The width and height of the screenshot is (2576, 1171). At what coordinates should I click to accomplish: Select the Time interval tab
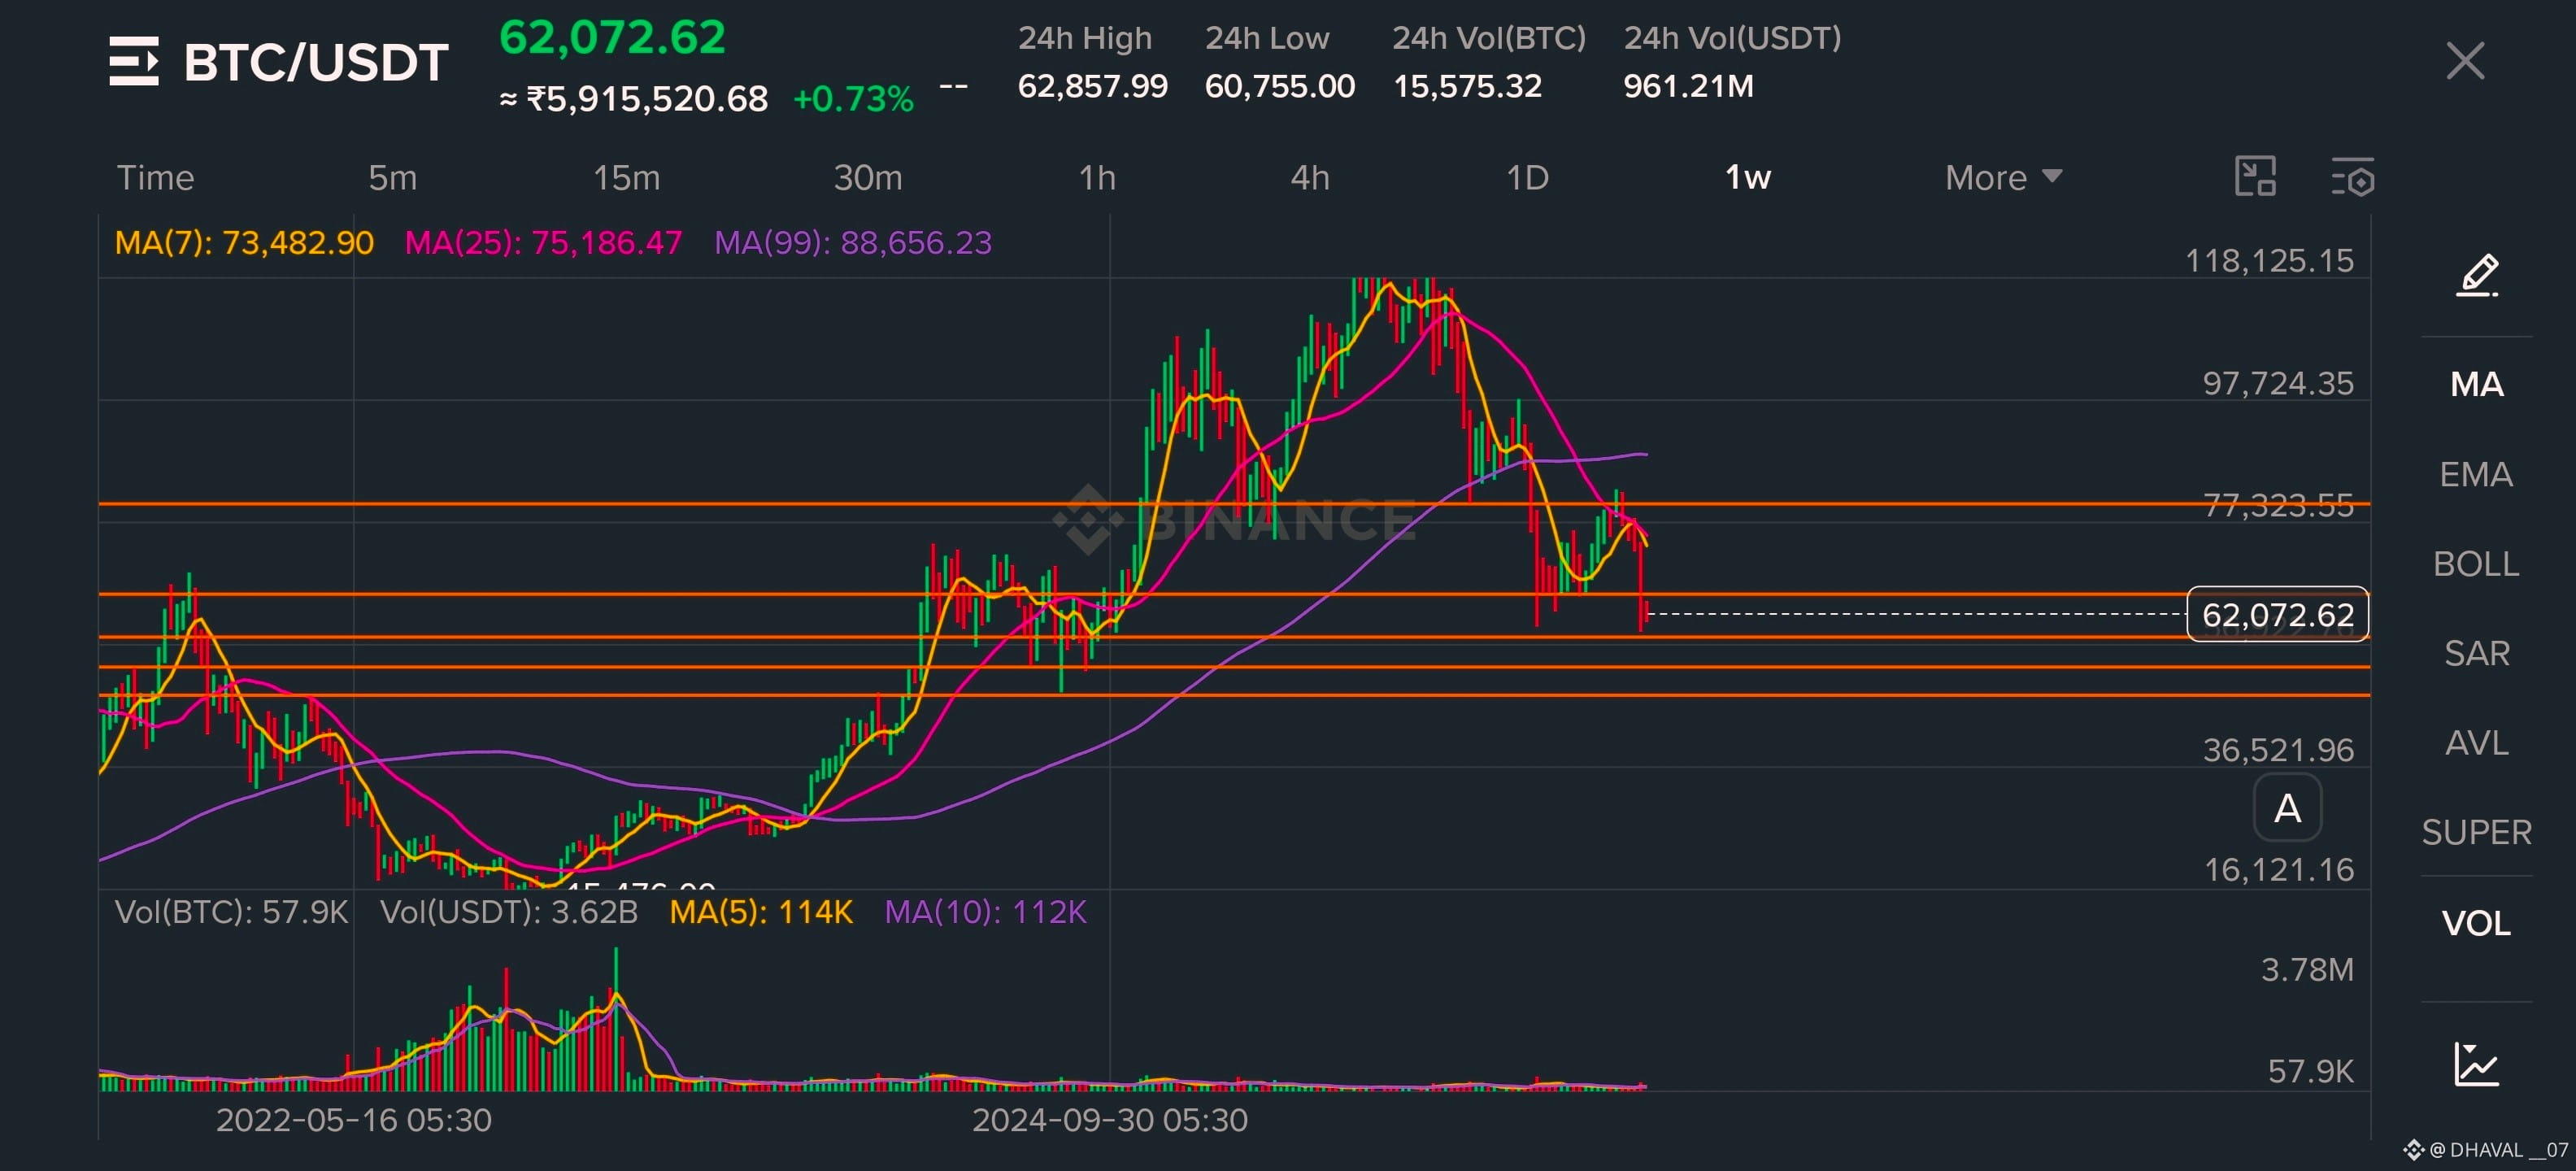(x=155, y=178)
